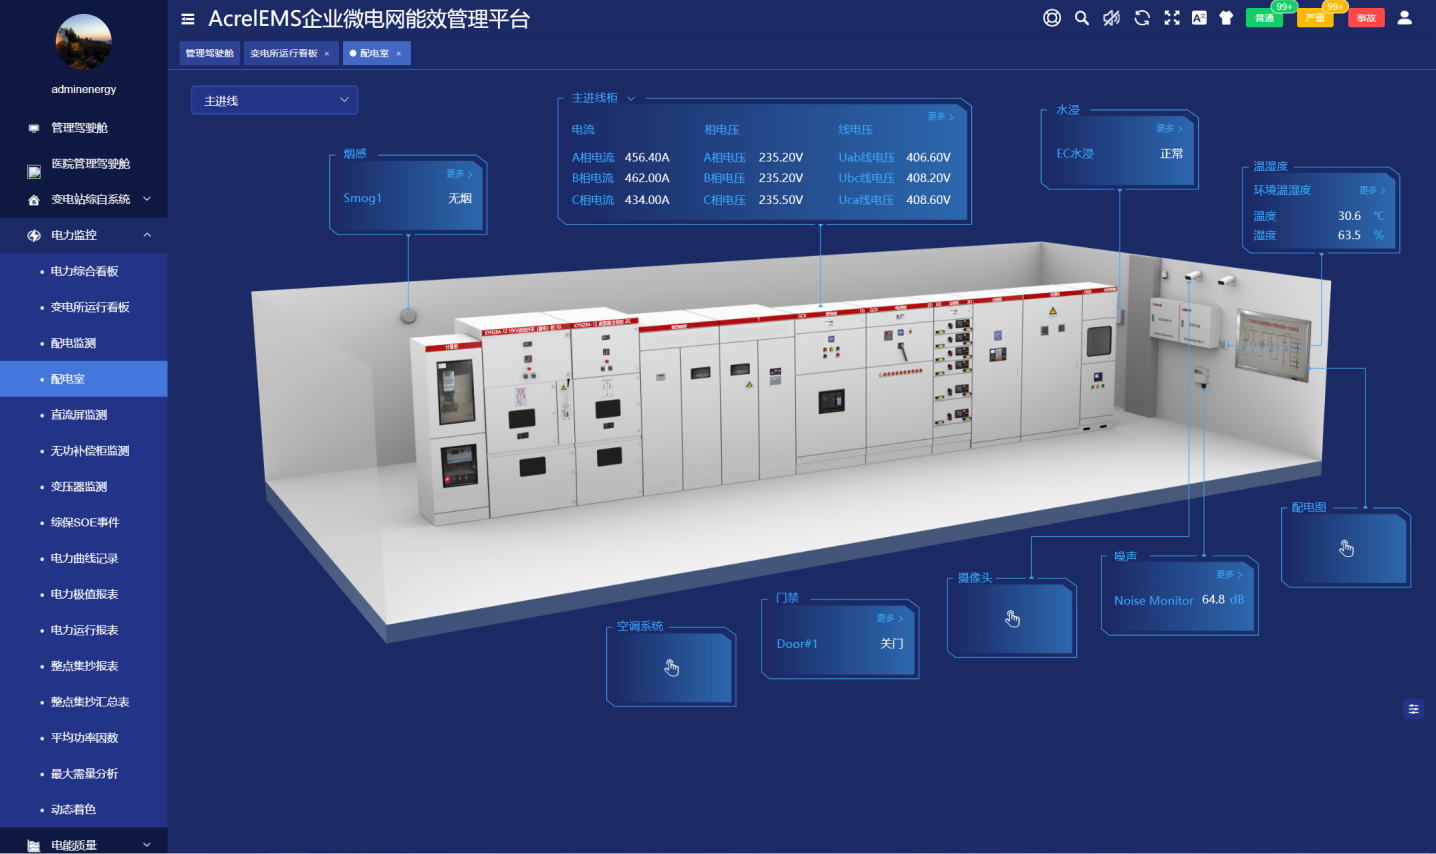Open the language translation icon
1436x854 pixels.
point(1199,18)
